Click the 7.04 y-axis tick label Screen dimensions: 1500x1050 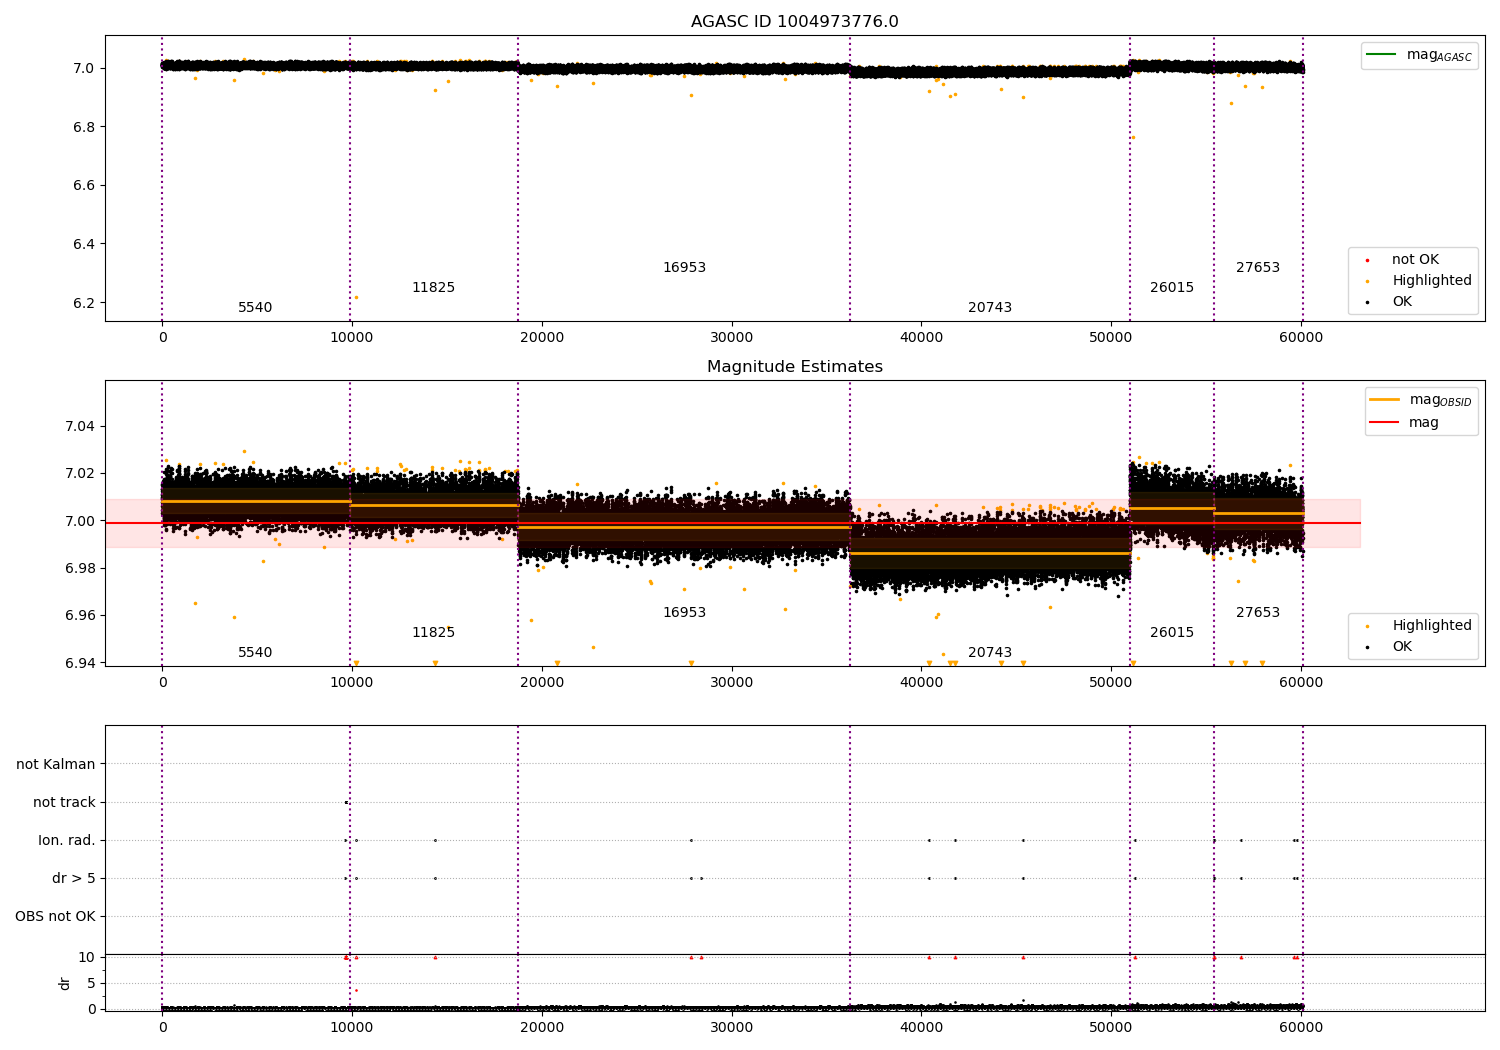coord(80,427)
